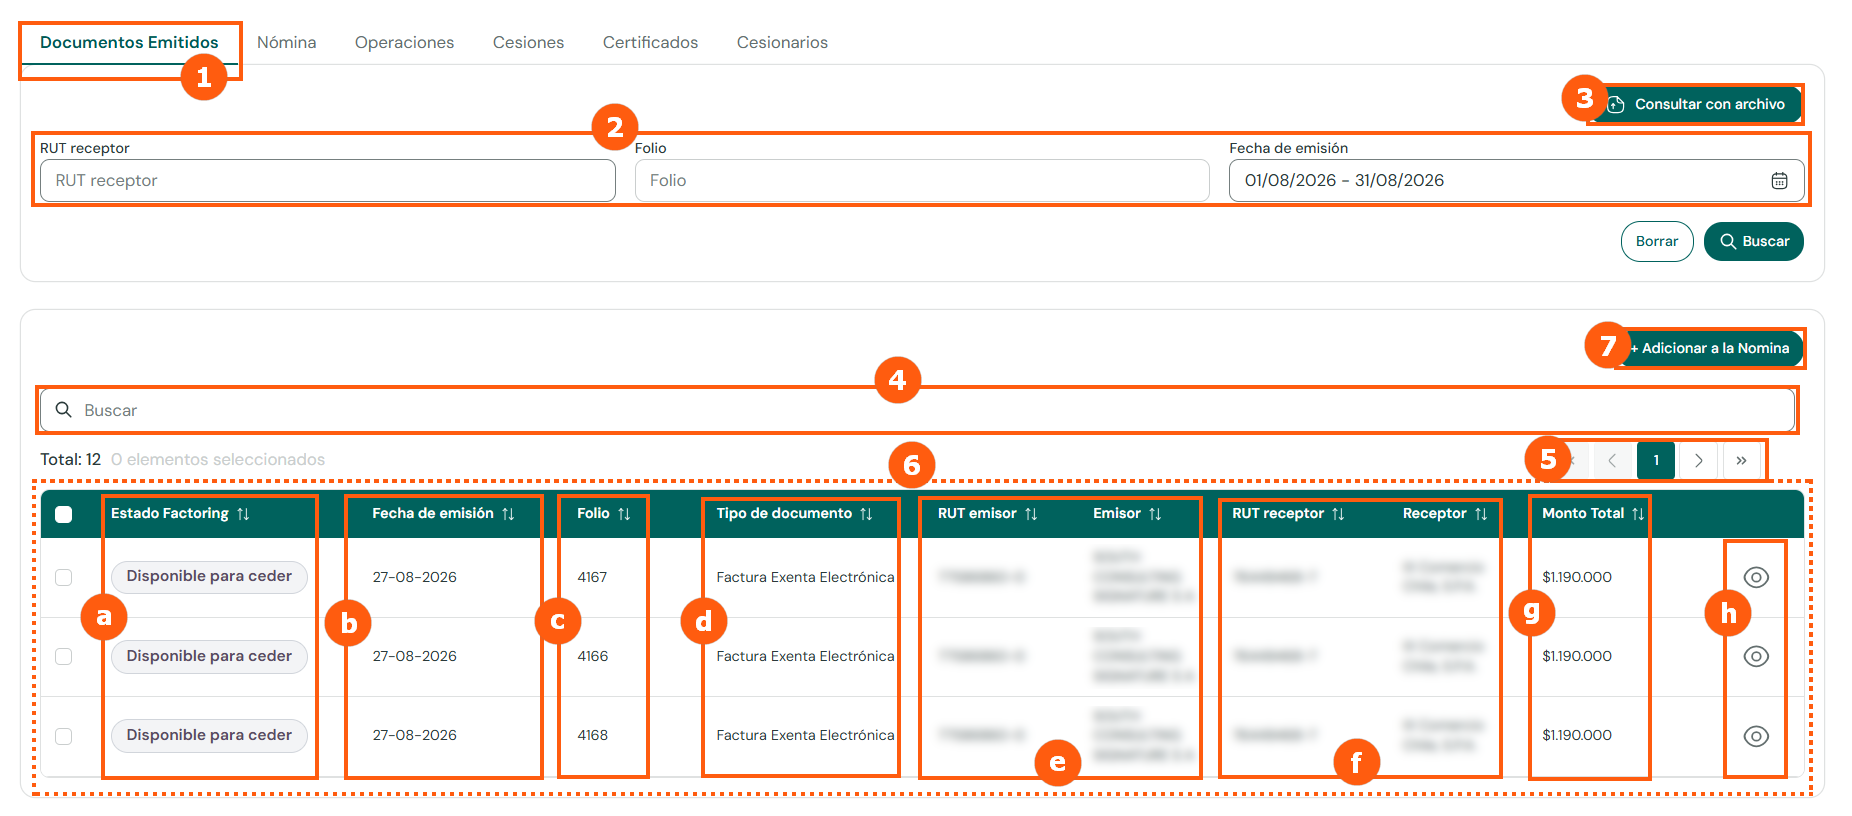1852x816 pixels.
Task: Focus the Folio input field
Action: click(922, 181)
